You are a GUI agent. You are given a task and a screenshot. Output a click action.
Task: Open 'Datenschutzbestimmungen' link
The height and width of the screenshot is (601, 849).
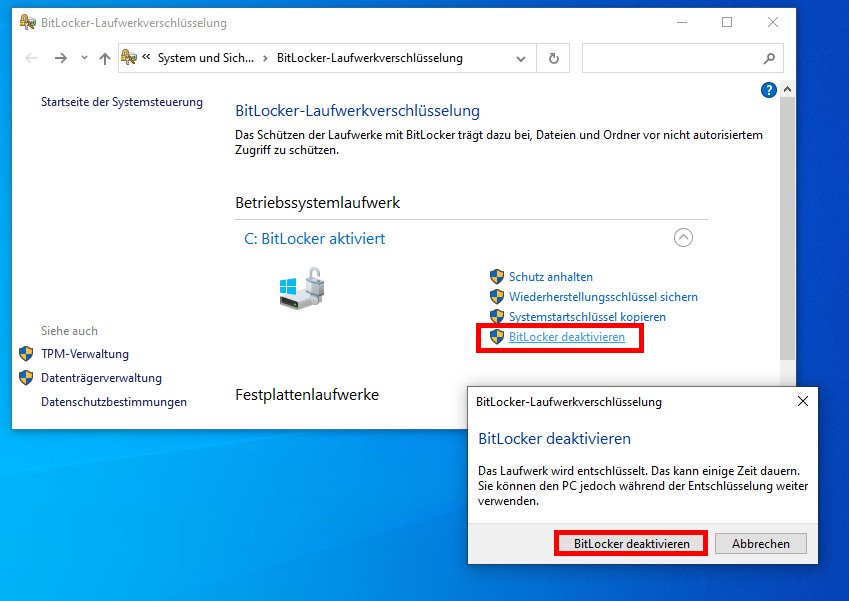click(x=114, y=402)
